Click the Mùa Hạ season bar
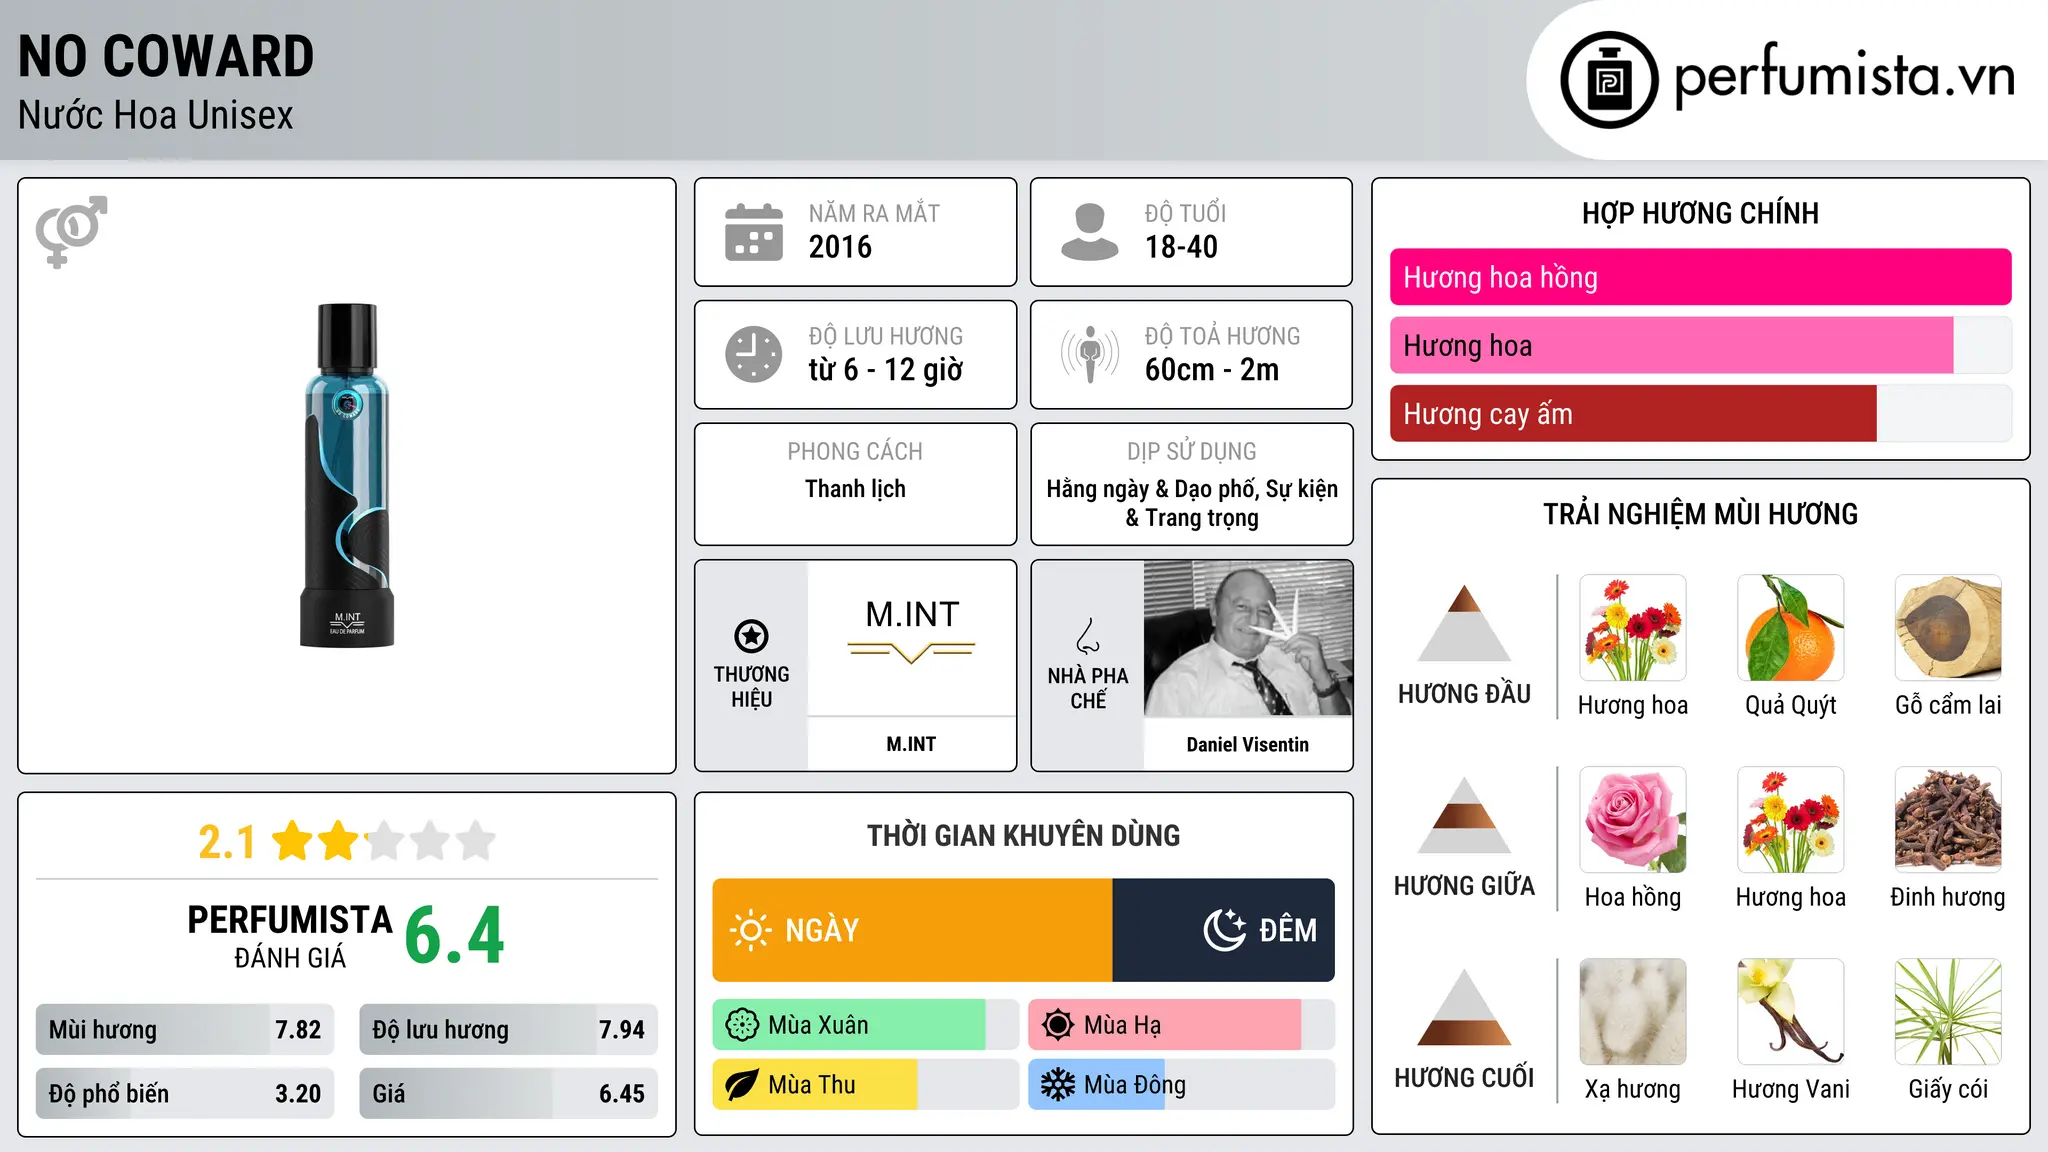The width and height of the screenshot is (2048, 1152). click(x=1182, y=1025)
